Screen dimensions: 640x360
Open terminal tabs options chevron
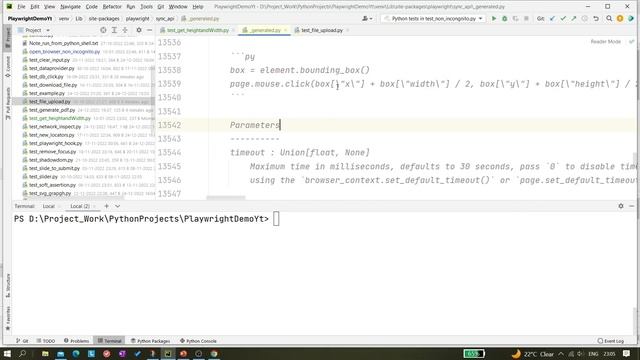118,206
